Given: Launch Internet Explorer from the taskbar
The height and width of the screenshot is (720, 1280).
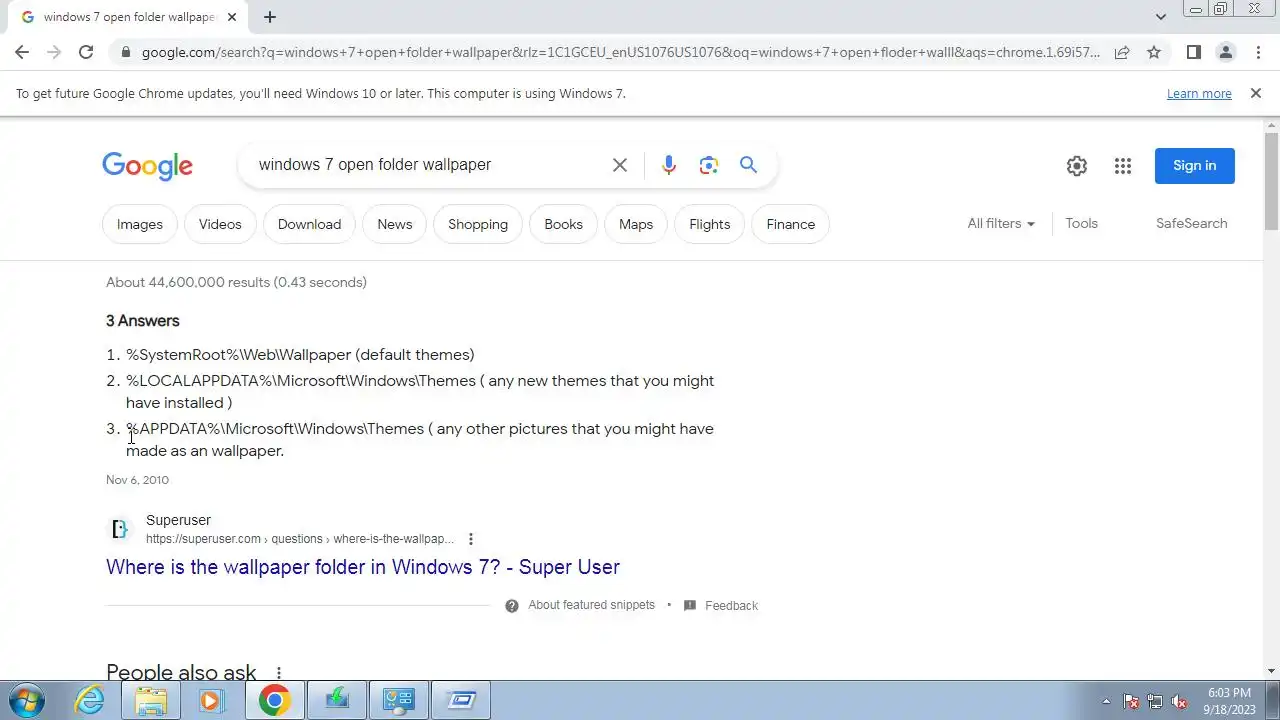Looking at the screenshot, I should click(90, 700).
